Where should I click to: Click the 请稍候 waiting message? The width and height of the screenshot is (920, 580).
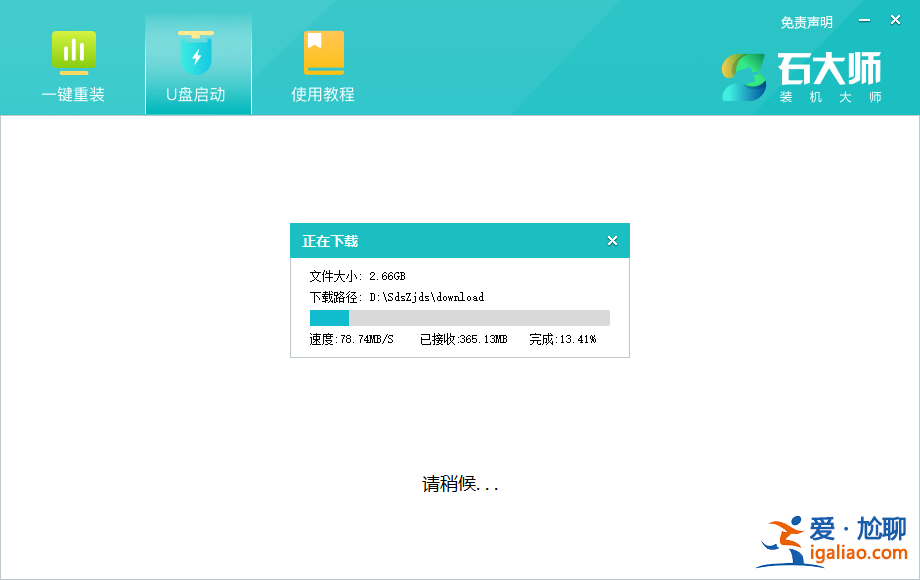click(458, 484)
